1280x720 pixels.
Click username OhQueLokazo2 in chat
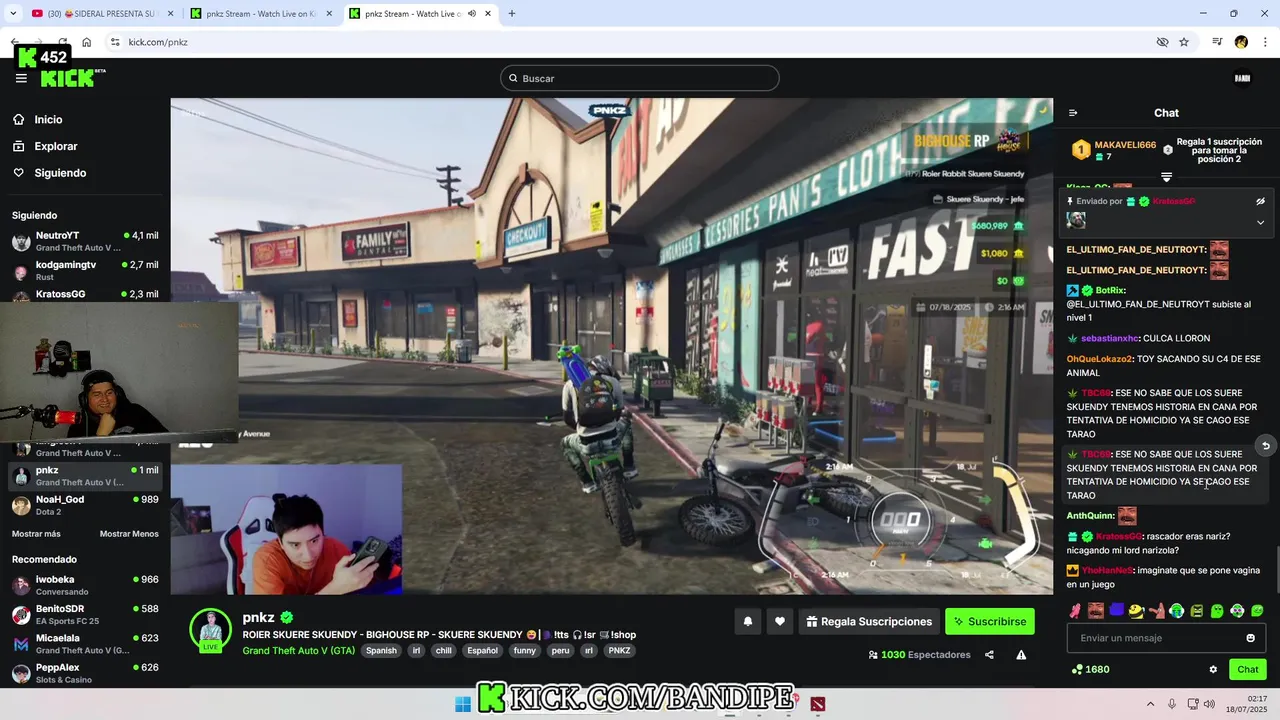click(1099, 358)
